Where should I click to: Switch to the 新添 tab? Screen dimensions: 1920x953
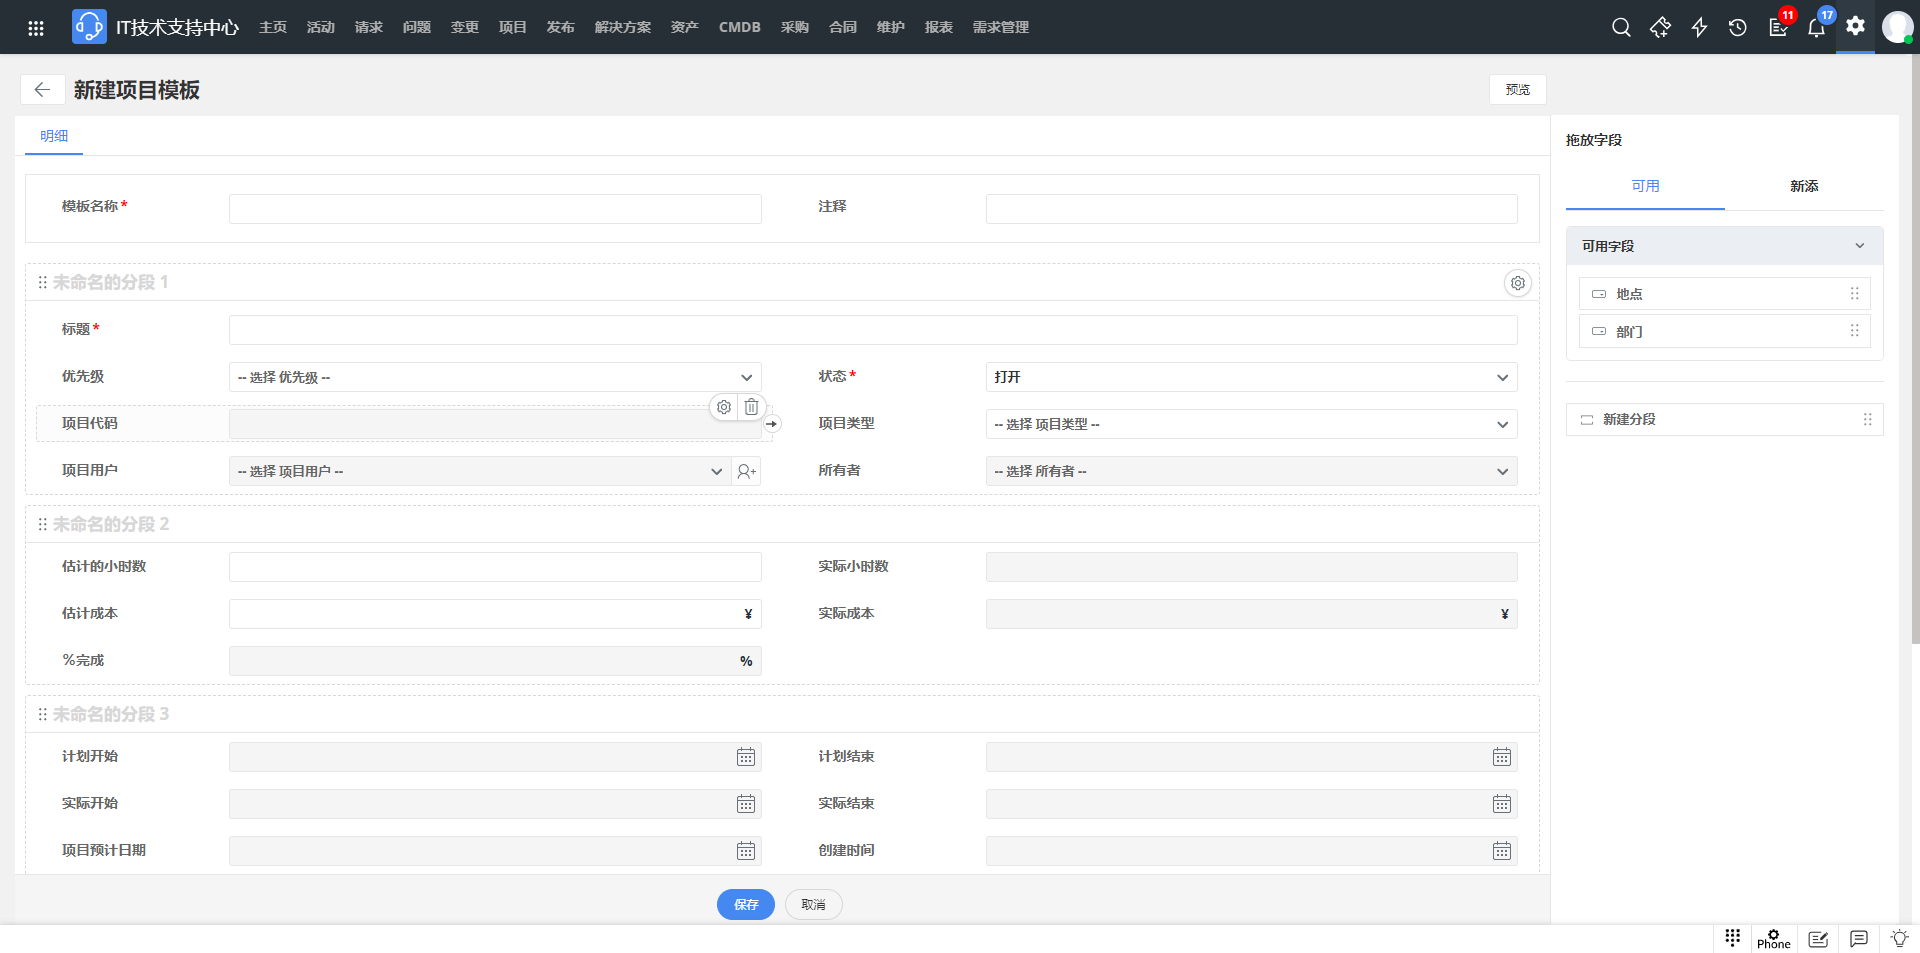pyautogui.click(x=1804, y=186)
